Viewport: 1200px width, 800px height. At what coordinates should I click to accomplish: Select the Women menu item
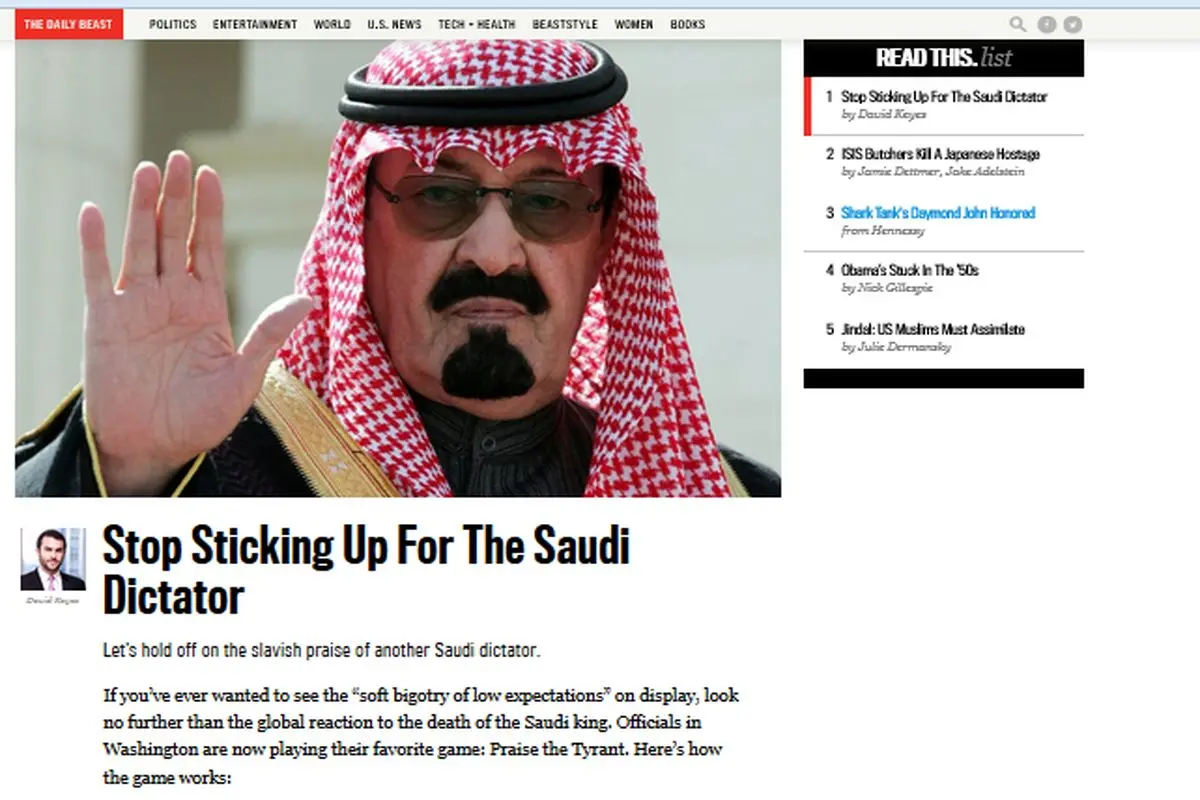634,24
